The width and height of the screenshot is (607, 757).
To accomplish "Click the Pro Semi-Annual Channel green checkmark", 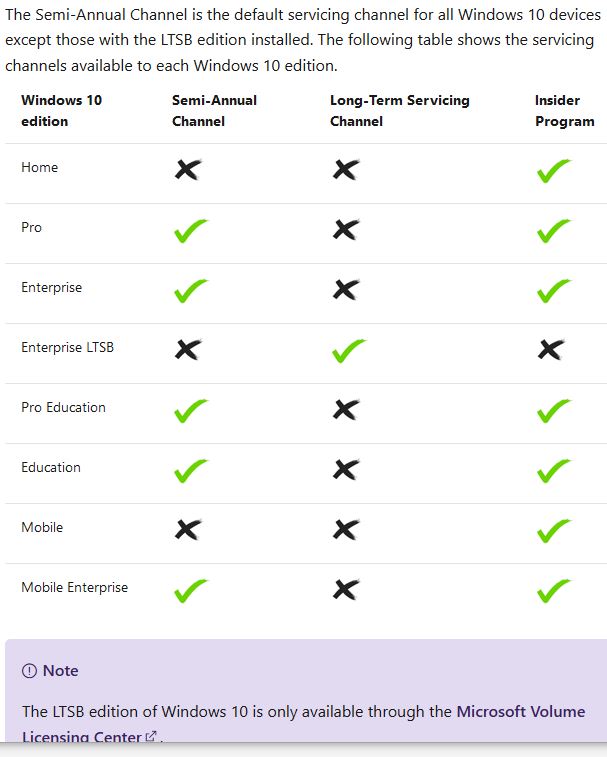I will (x=190, y=231).
